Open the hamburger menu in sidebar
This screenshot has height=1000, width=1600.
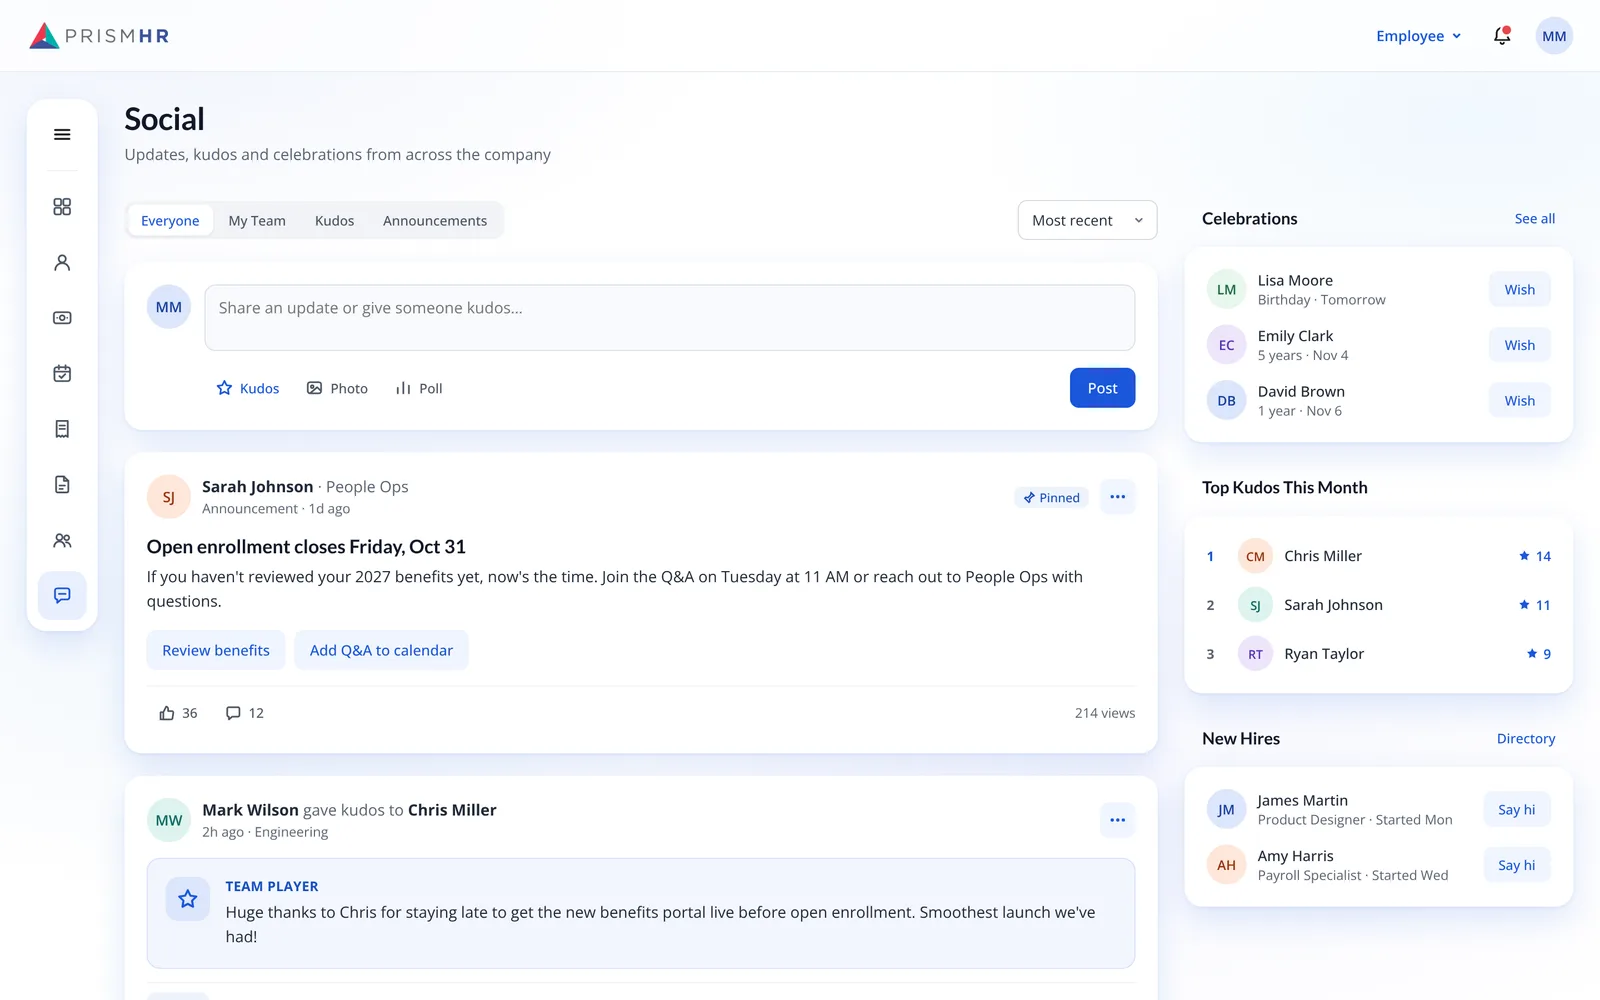(x=62, y=135)
